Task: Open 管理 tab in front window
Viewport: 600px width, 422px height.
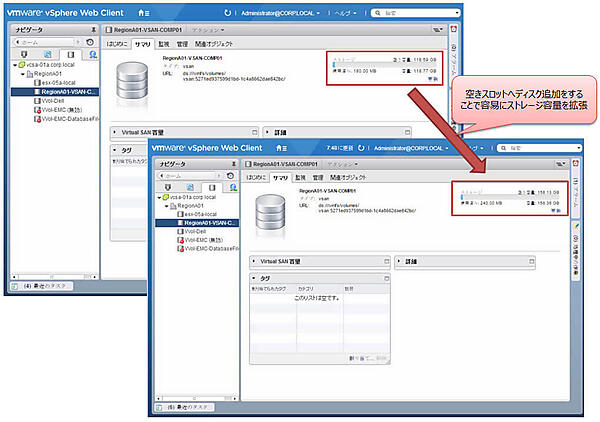Action: point(318,178)
